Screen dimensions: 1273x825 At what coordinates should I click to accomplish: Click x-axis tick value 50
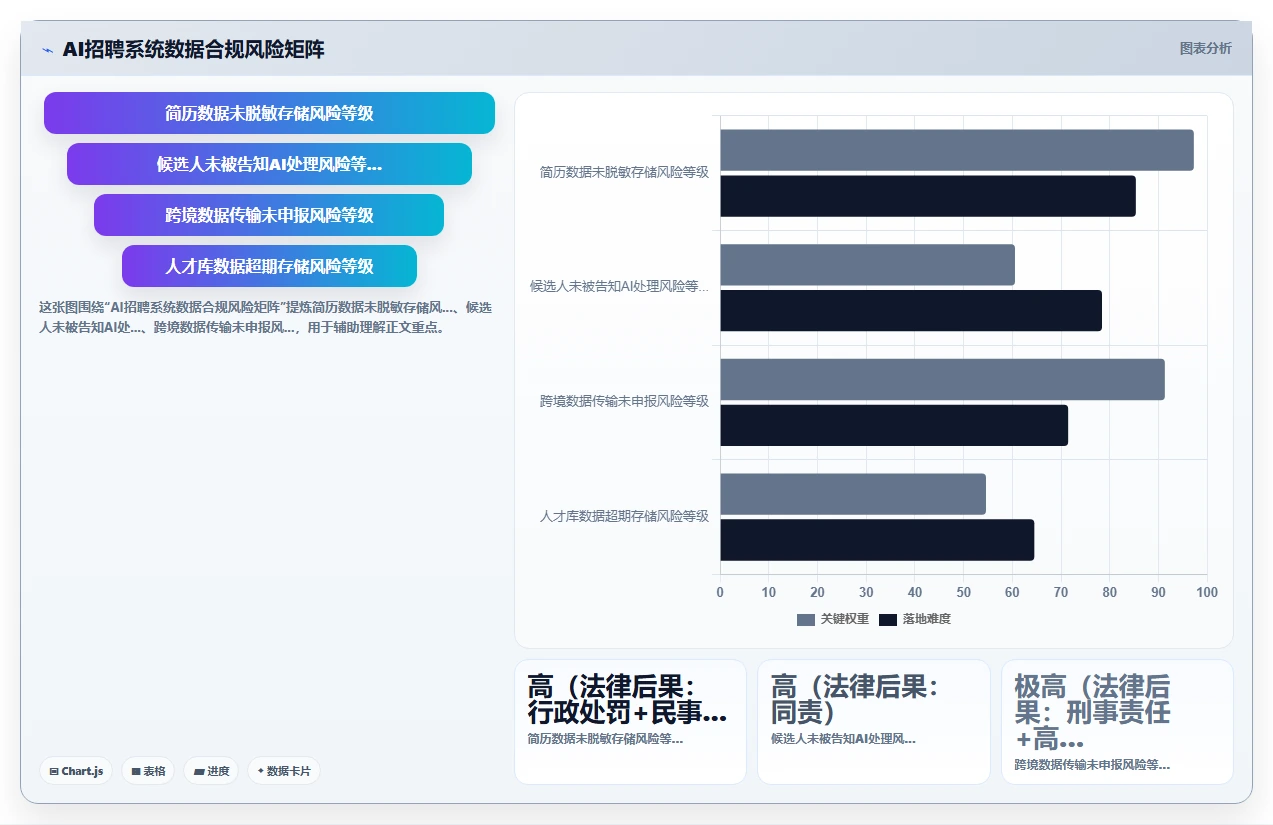pos(964,592)
